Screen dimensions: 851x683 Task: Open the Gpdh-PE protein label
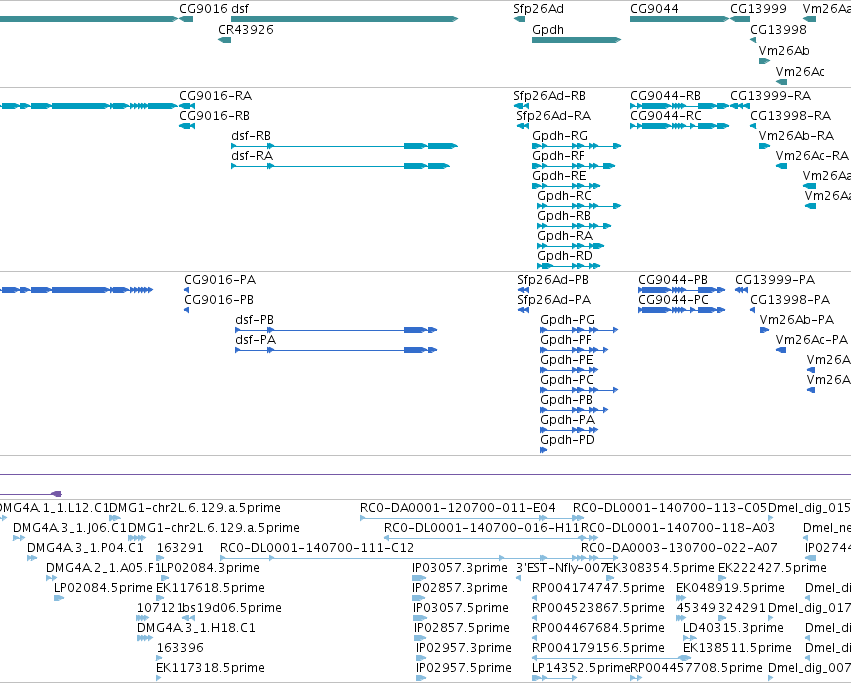tap(567, 361)
